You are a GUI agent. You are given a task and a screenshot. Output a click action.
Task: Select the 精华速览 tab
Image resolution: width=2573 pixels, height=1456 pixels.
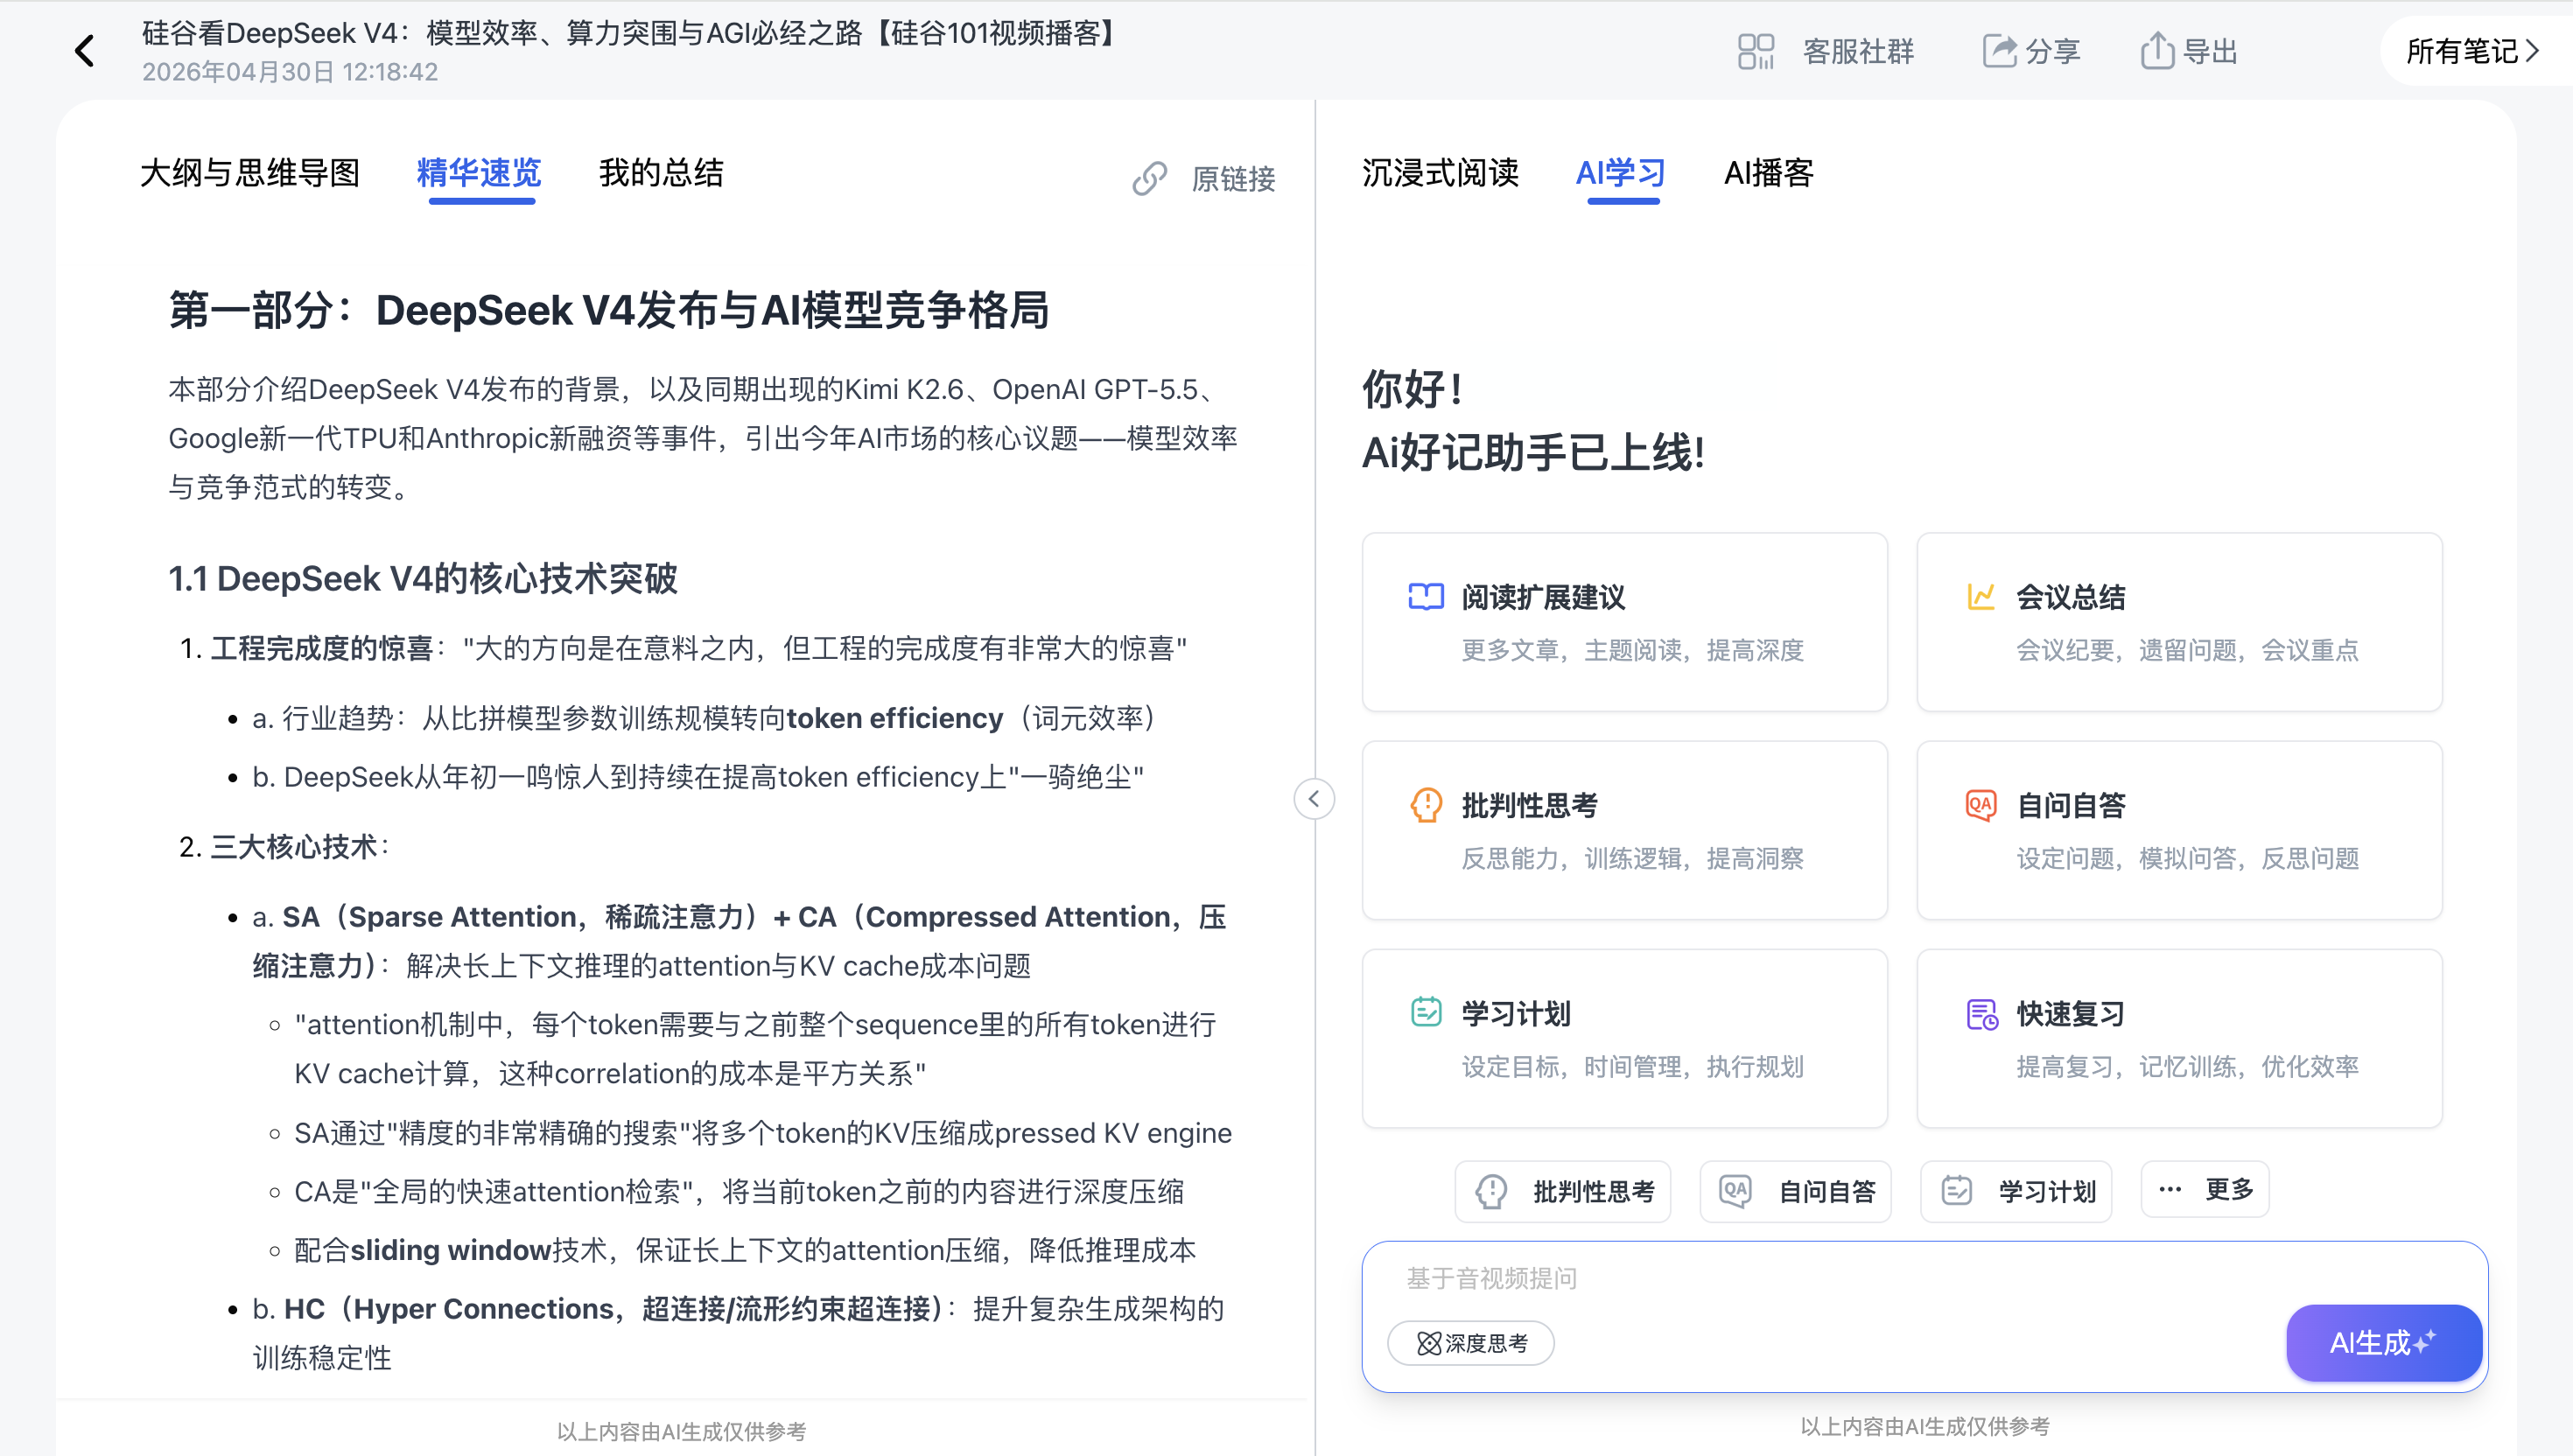(x=479, y=173)
